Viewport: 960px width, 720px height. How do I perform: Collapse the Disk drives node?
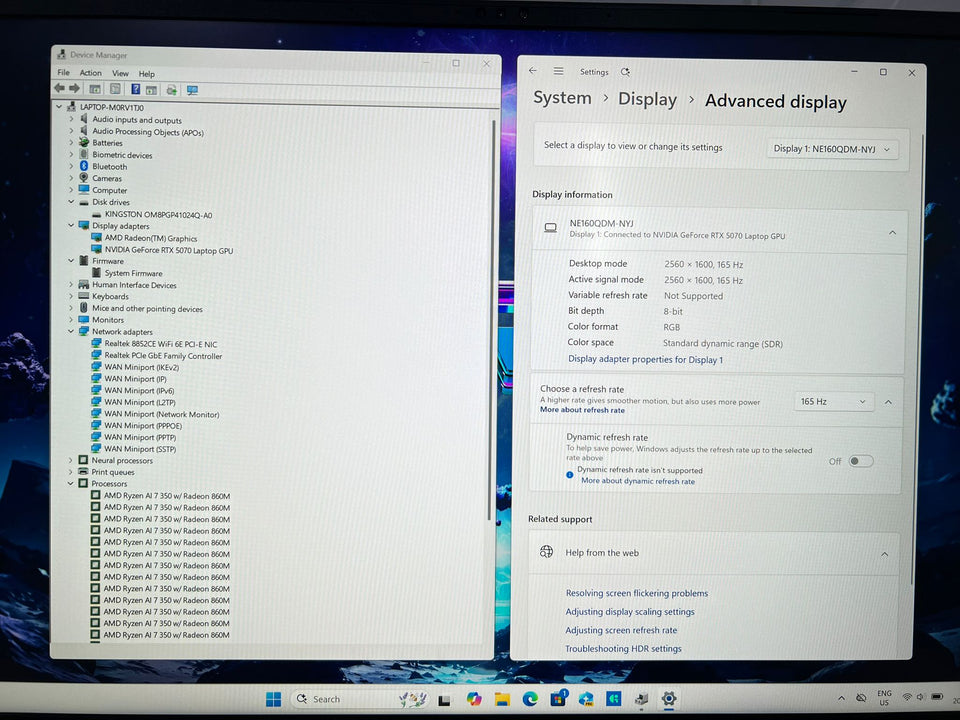tap(71, 201)
